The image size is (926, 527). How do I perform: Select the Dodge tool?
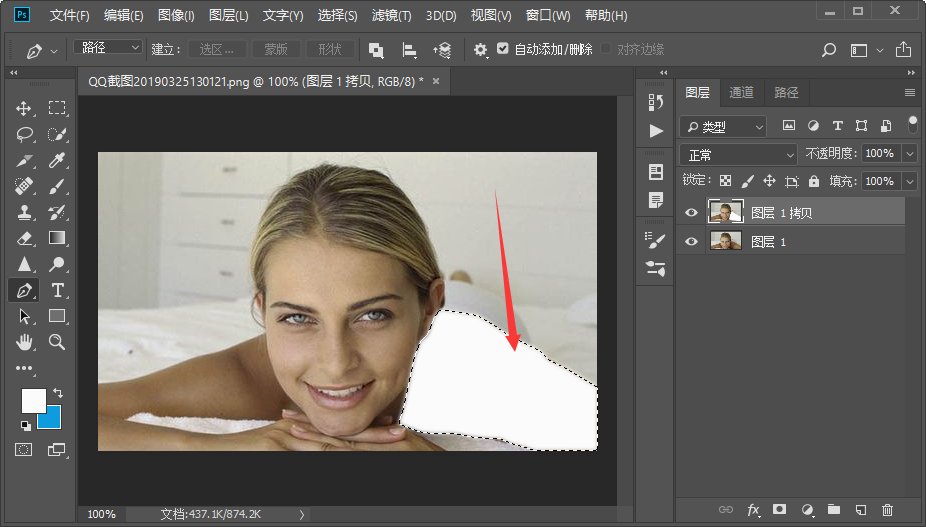pos(57,264)
